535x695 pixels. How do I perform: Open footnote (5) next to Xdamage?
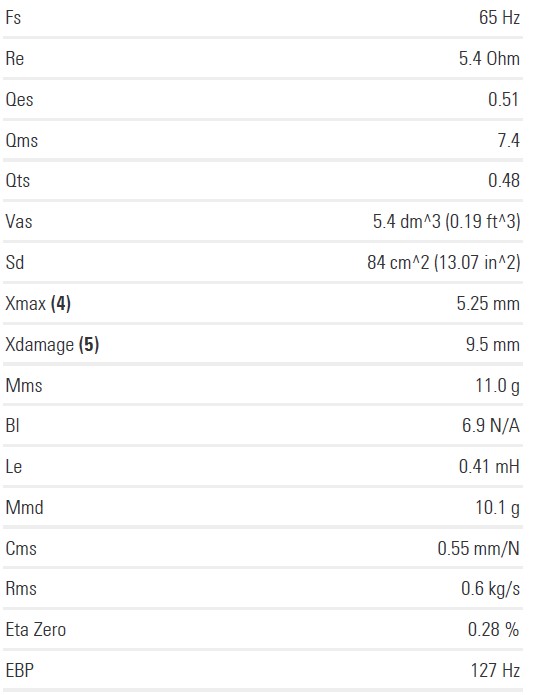[x=89, y=345]
